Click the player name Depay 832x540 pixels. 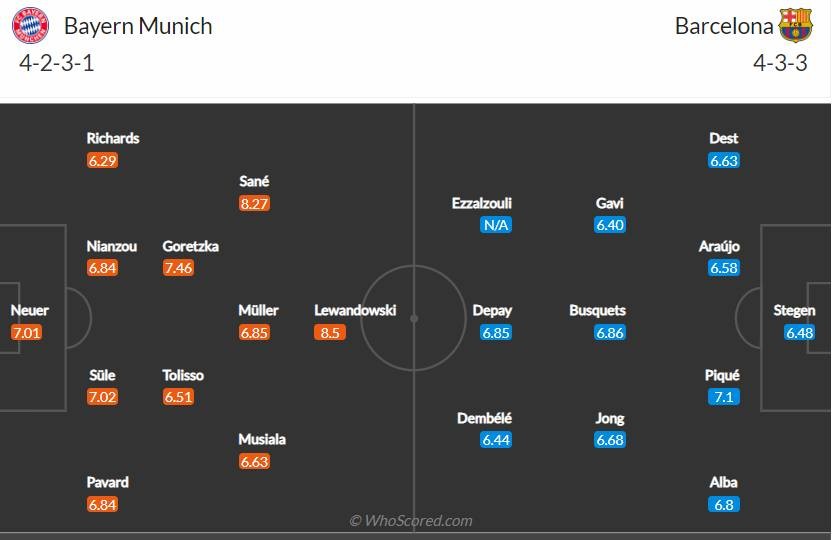click(492, 311)
